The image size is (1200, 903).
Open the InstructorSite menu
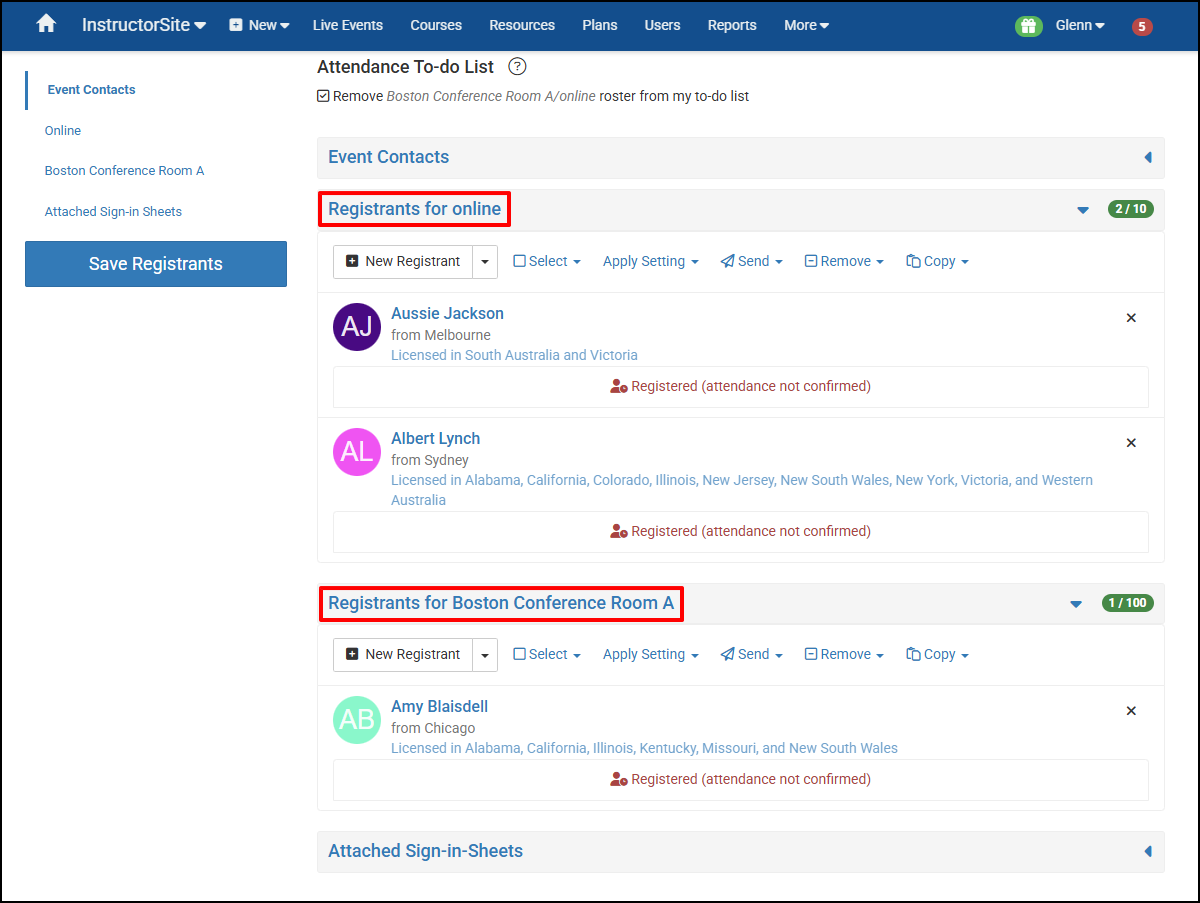click(144, 25)
